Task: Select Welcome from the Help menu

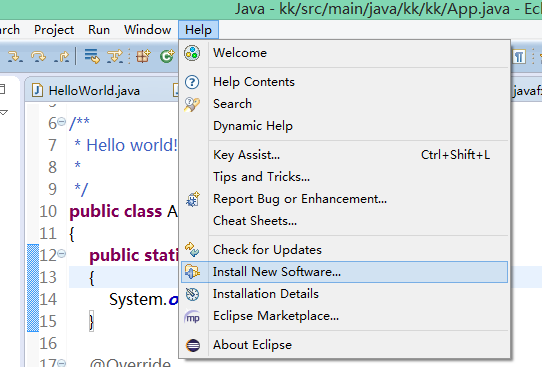Action: [344, 53]
